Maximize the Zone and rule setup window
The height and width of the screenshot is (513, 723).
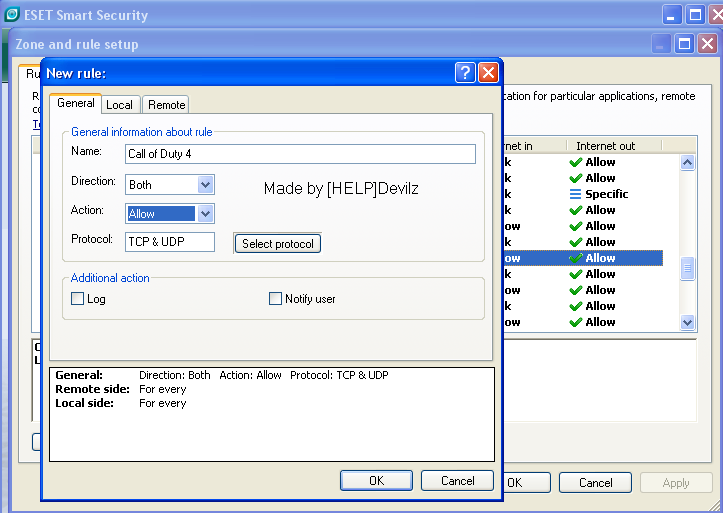click(684, 44)
